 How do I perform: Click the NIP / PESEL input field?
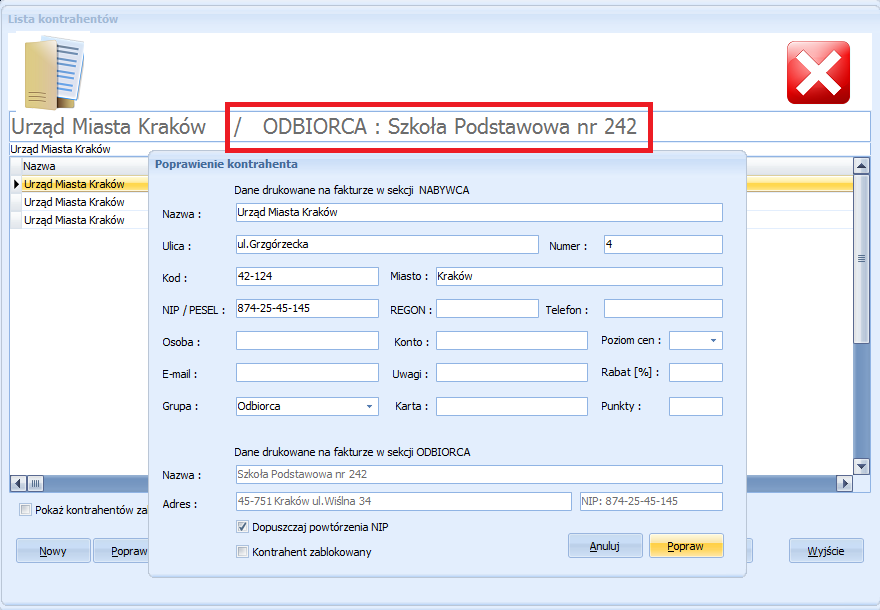[308, 309]
